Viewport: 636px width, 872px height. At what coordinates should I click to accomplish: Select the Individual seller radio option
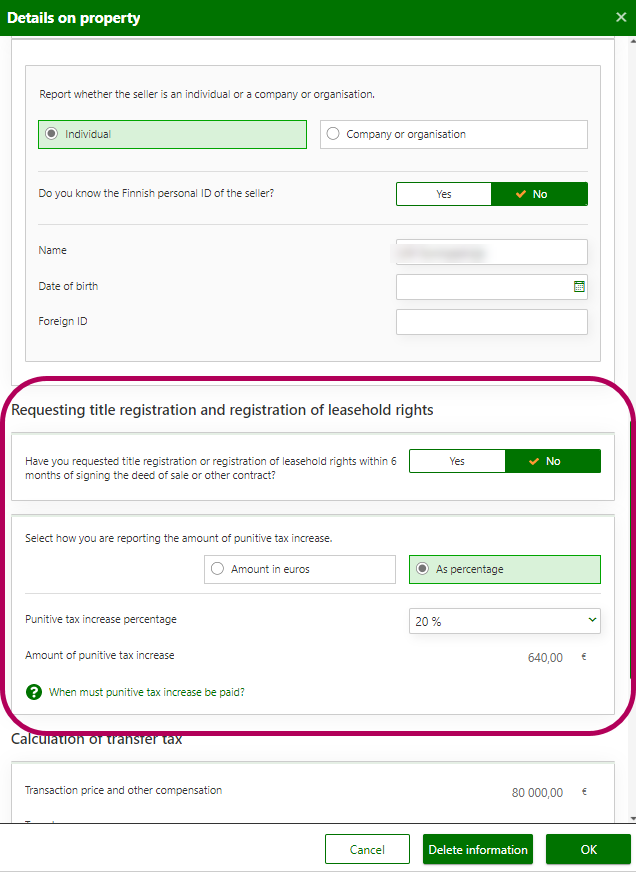point(52,134)
